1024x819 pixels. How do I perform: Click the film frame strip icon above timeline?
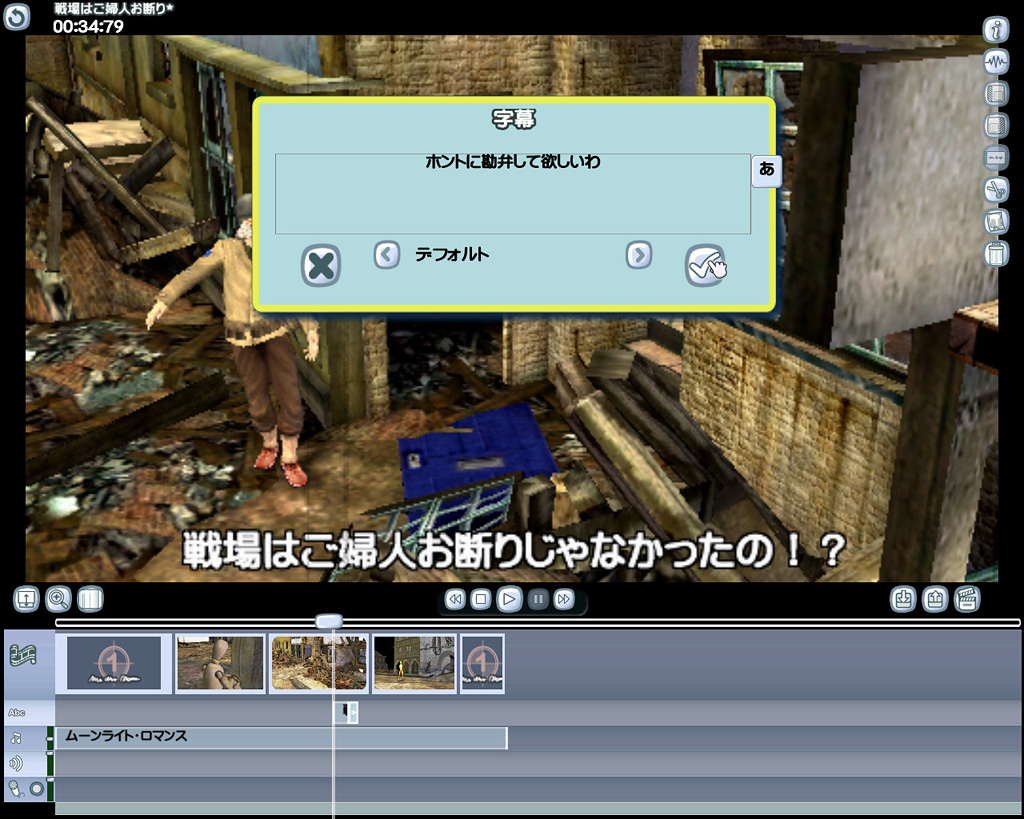pos(90,599)
